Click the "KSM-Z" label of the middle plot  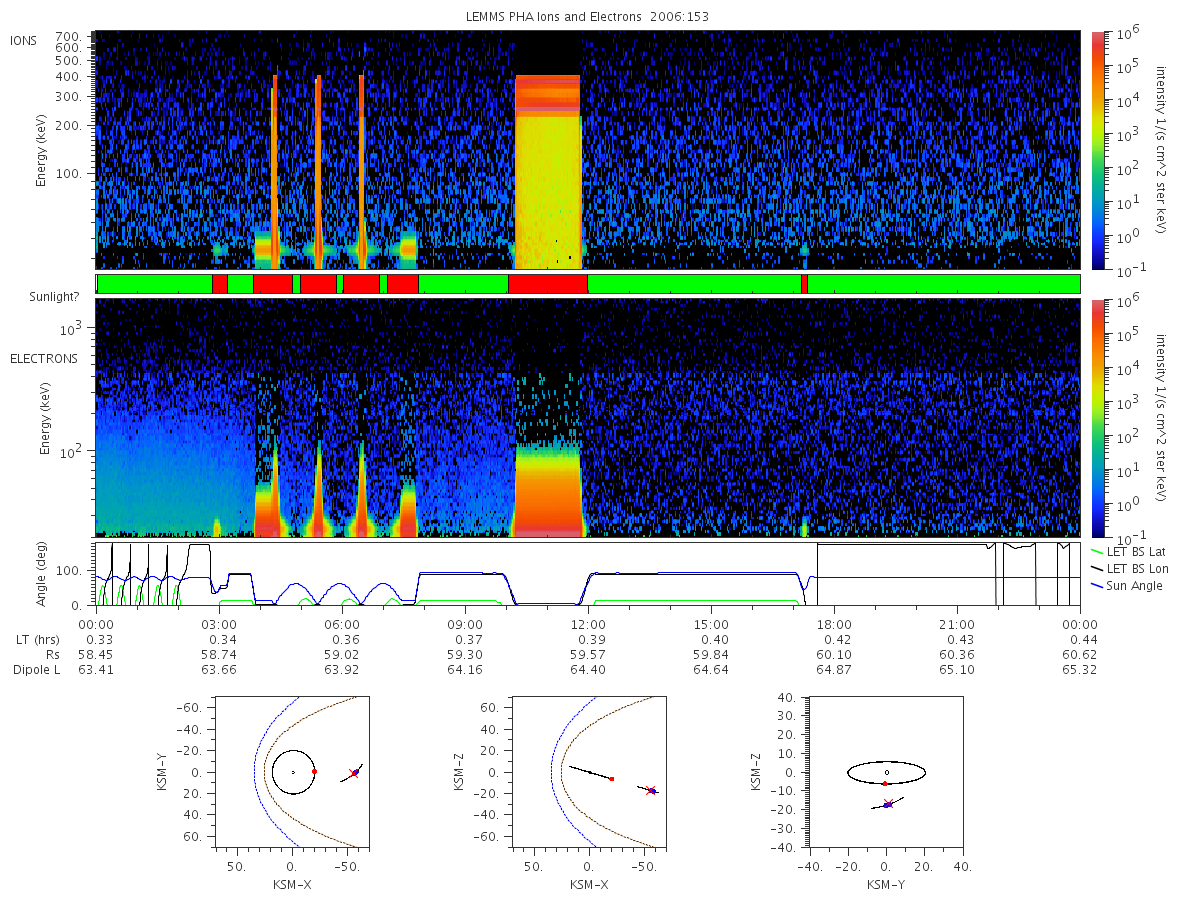[x=460, y=772]
